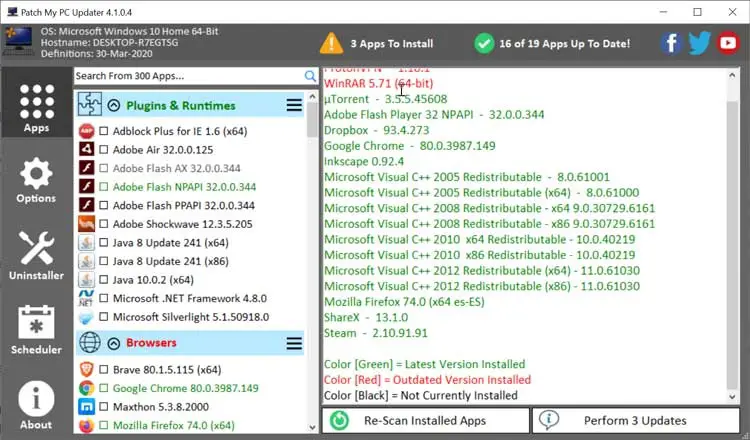Click the WinRAR 5.71 (64-bit) entry
This screenshot has width=750, height=440.
[x=378, y=83]
